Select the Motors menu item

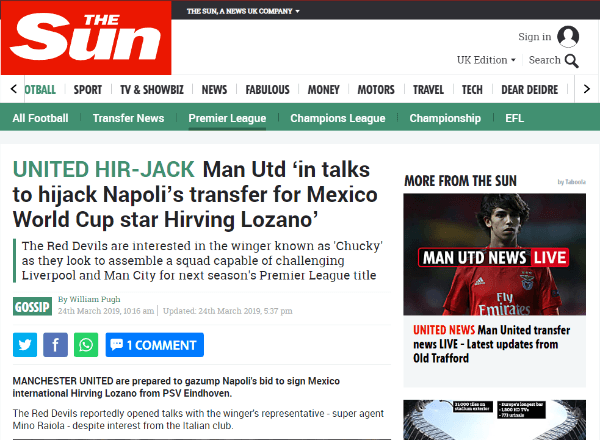pos(376,89)
